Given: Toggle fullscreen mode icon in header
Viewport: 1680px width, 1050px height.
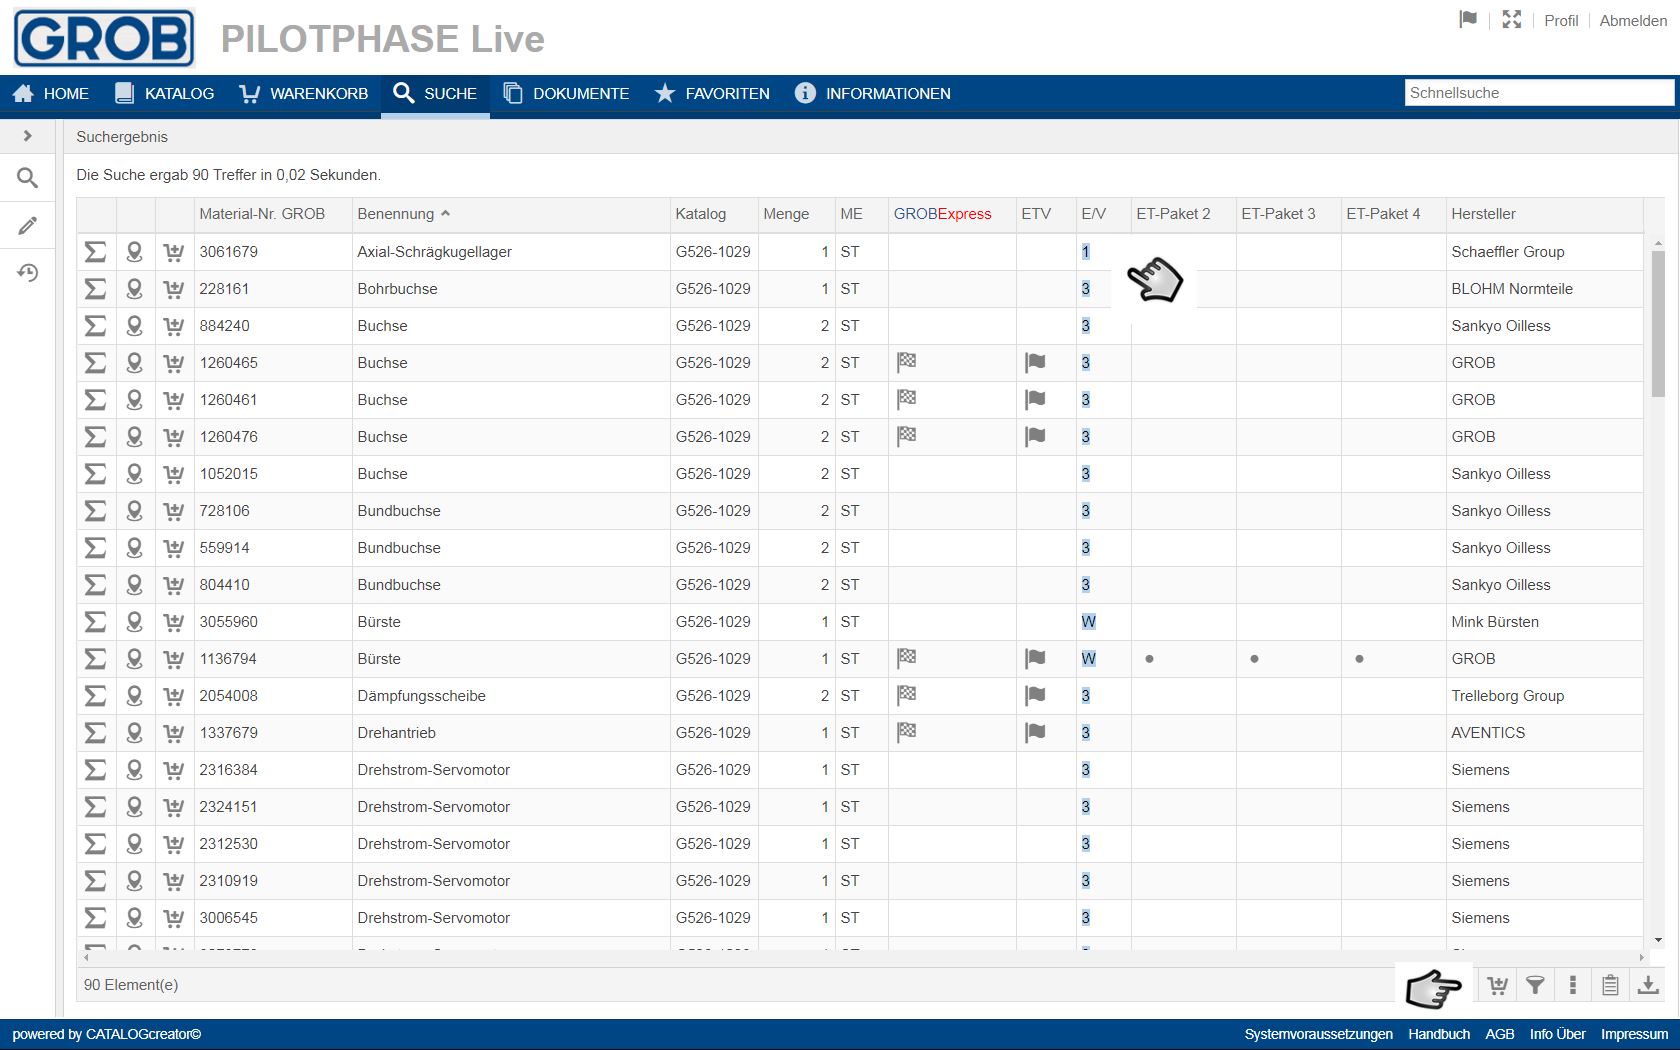Looking at the screenshot, I should point(1512,19).
